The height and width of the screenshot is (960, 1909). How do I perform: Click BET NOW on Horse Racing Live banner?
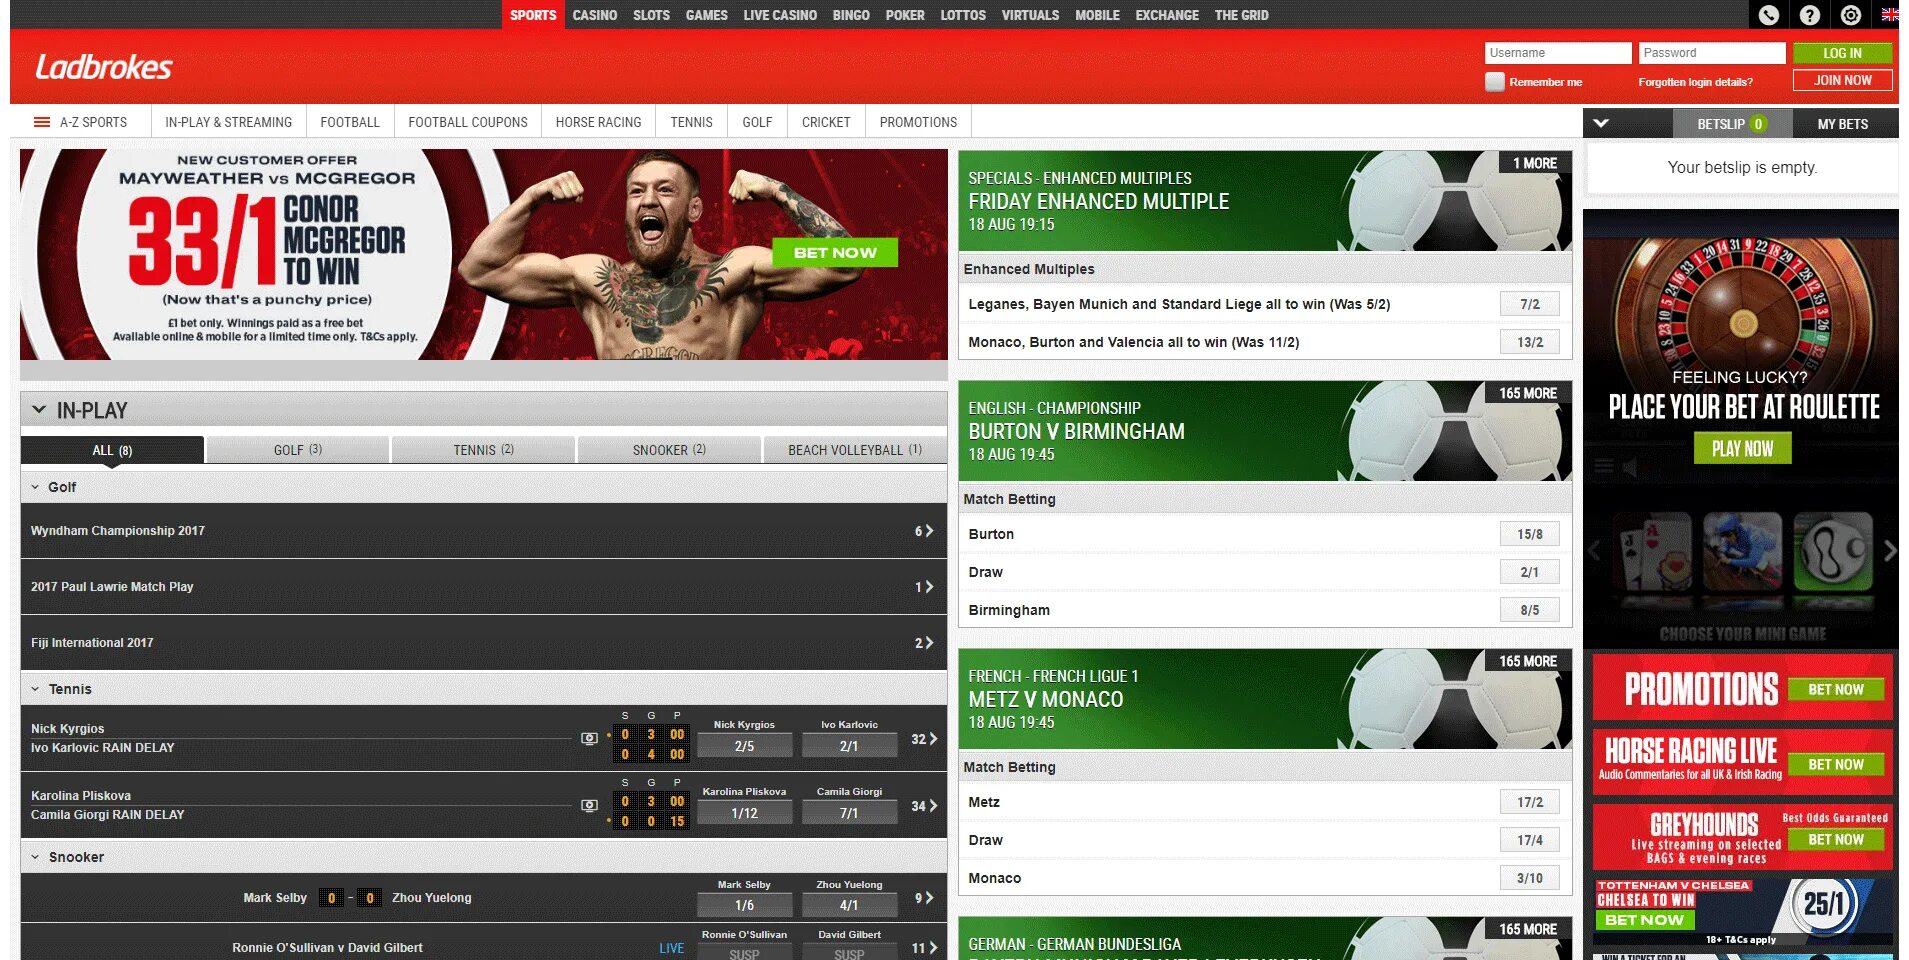(x=1836, y=764)
